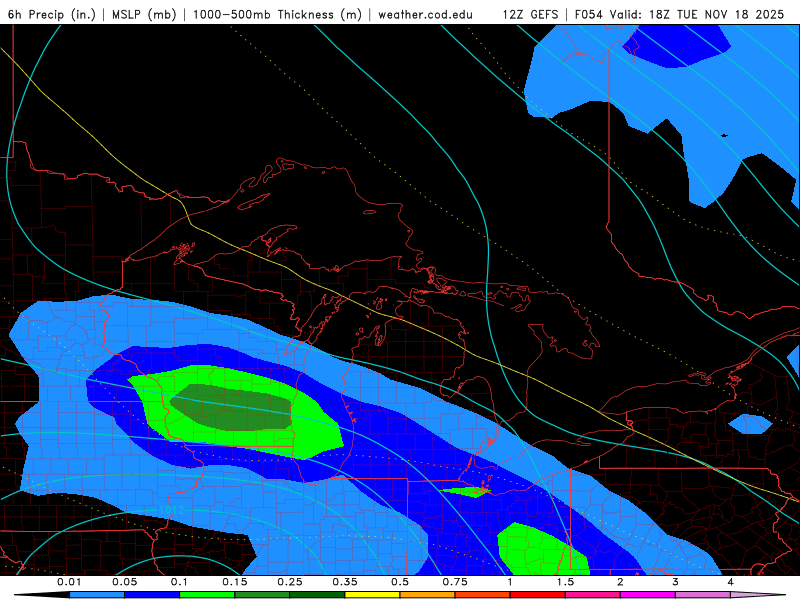The image size is (800, 600).
Task: Click the weather.cod.edu source text
Action: pos(425,15)
